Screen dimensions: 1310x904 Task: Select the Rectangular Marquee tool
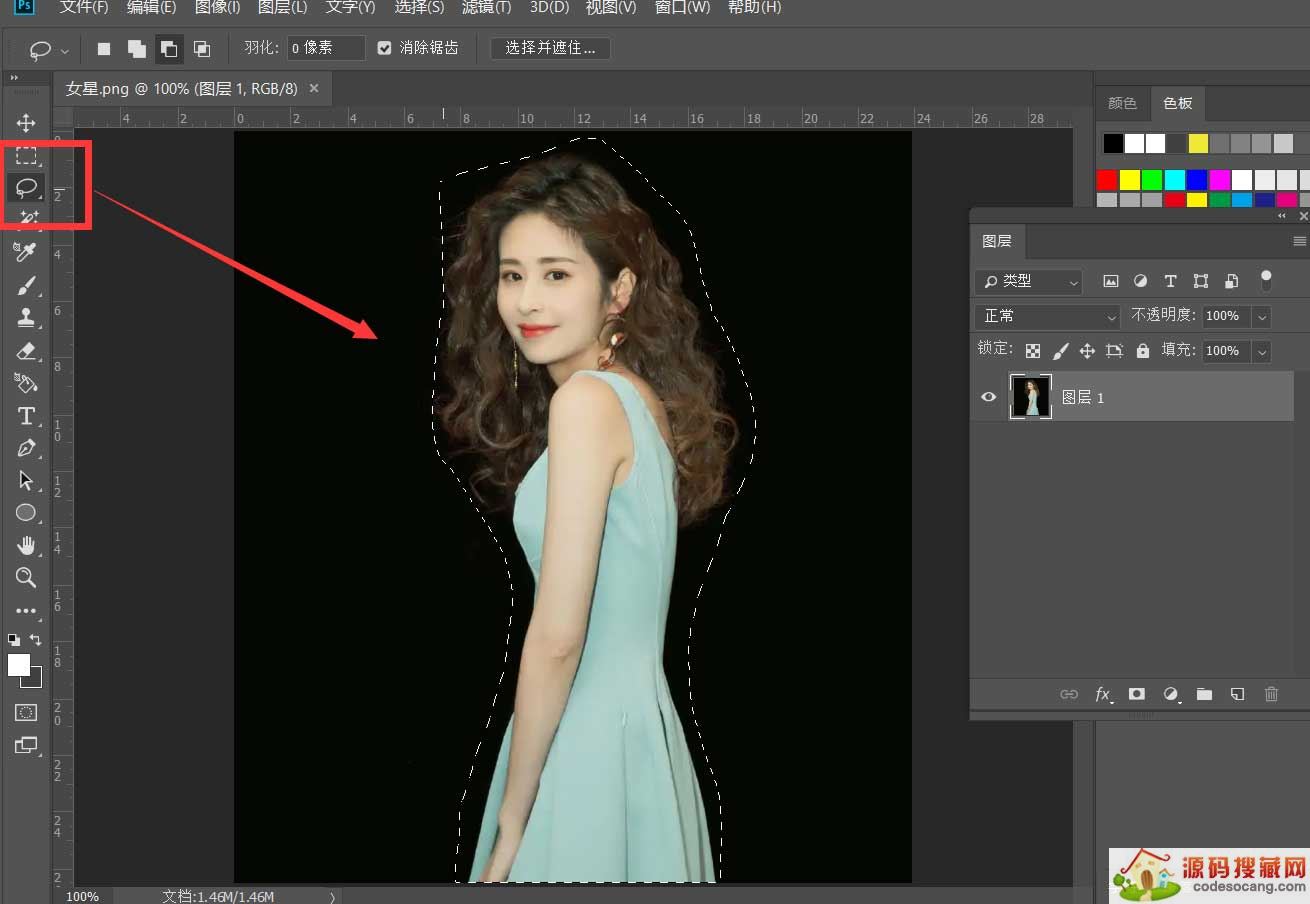coord(26,156)
